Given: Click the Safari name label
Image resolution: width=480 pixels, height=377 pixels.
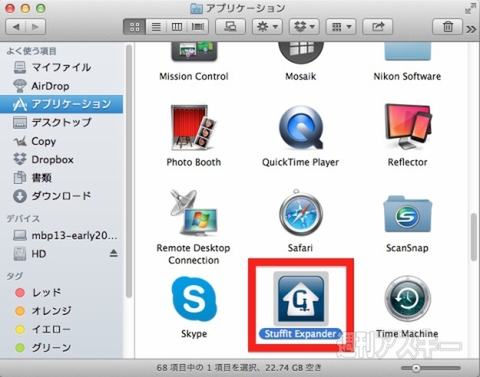Looking at the screenshot, I should pyautogui.click(x=300, y=248).
